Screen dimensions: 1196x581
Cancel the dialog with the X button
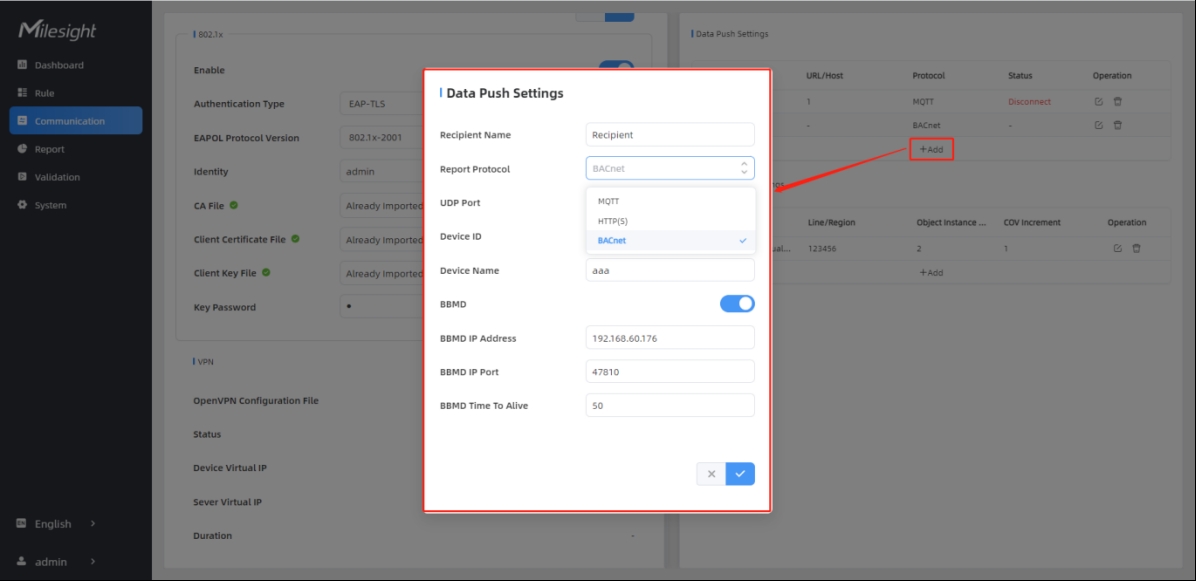711,474
